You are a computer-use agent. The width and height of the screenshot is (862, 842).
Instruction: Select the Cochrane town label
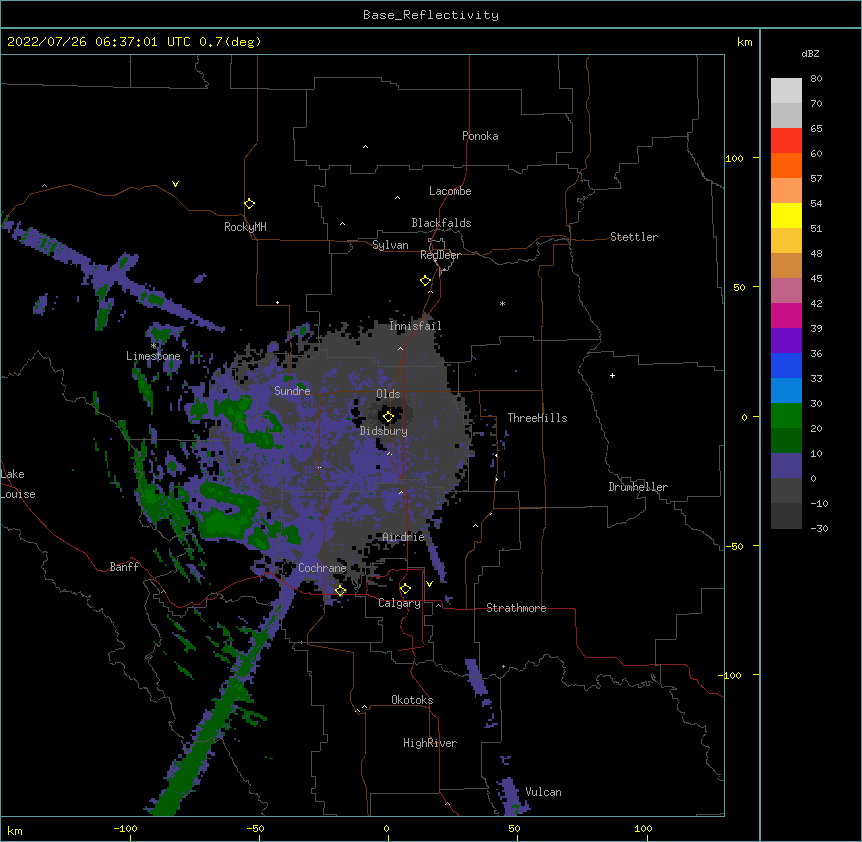(322, 568)
